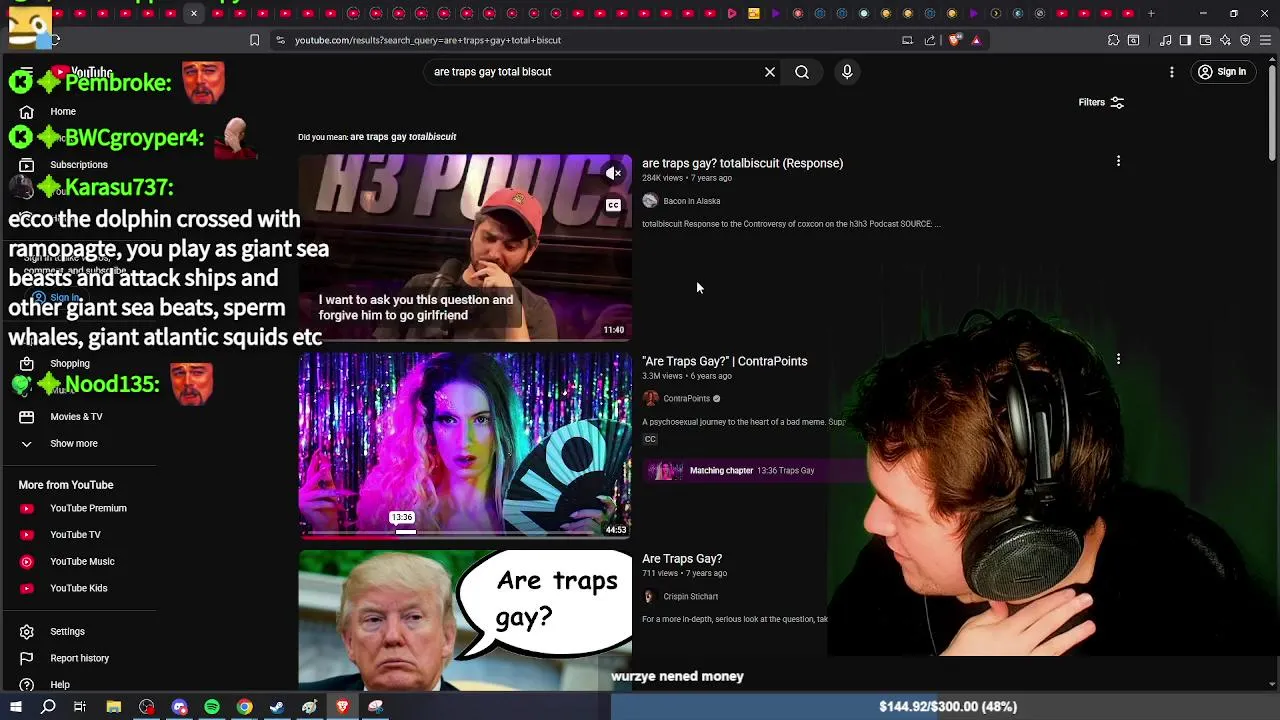Open 'Are Traps Gay?' by Crispin Stichart title
Viewport: 1280px width, 720px height.
tap(682, 559)
